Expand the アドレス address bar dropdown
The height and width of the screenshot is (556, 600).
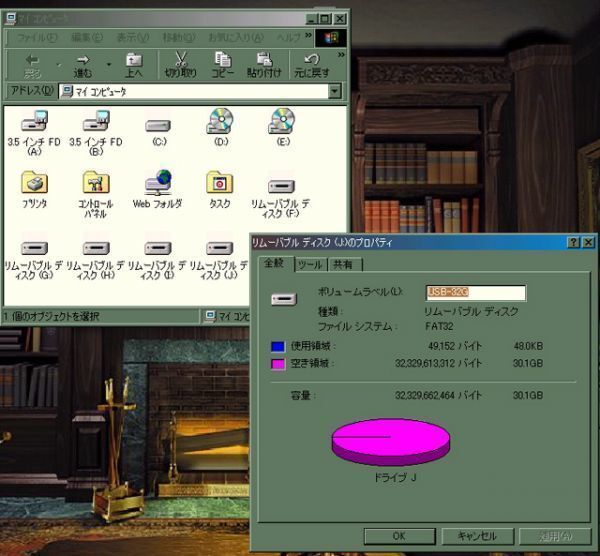tap(335, 91)
